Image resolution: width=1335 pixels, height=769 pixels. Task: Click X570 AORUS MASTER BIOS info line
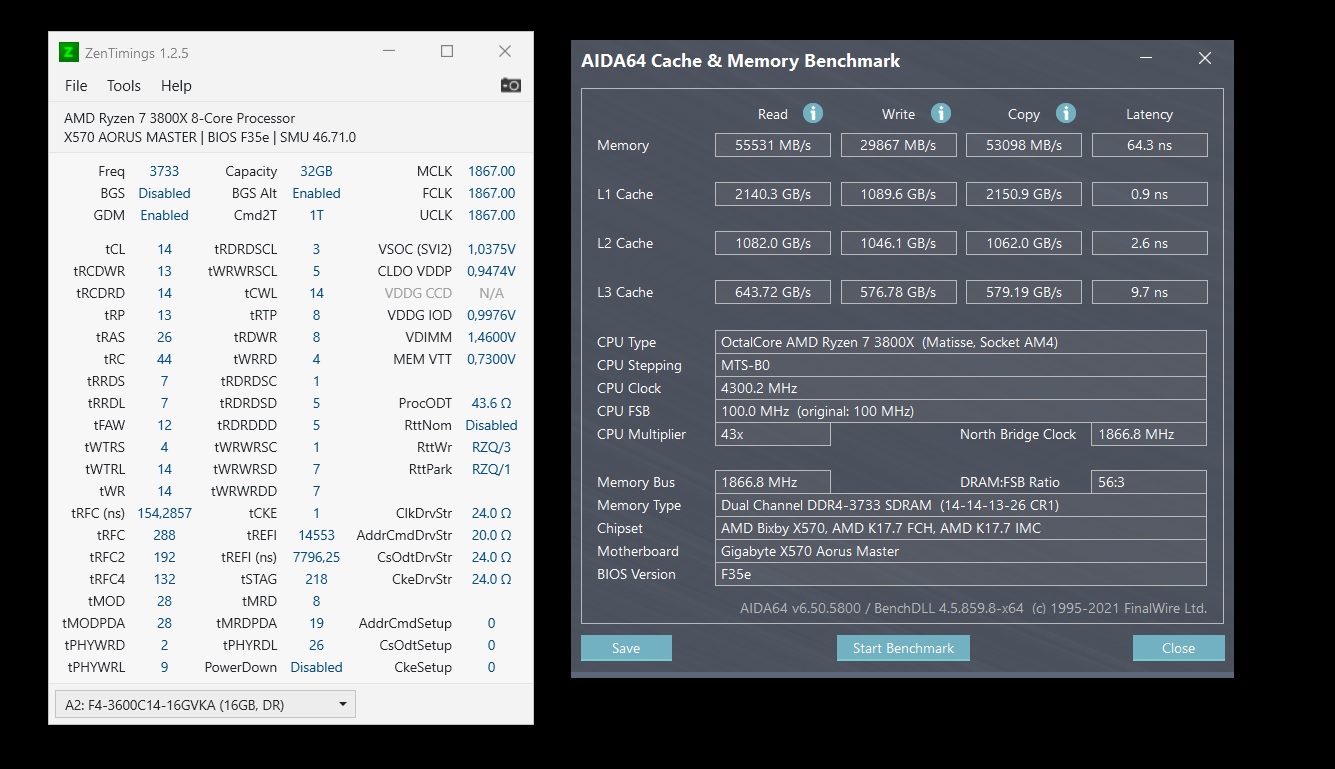pyautogui.click(x=210, y=137)
